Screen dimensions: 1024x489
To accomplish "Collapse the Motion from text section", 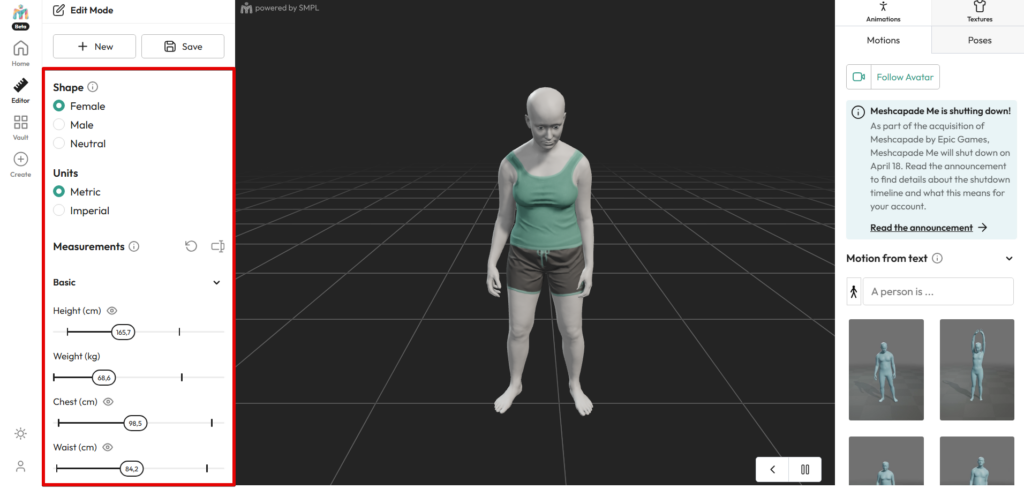I will (x=1009, y=259).
